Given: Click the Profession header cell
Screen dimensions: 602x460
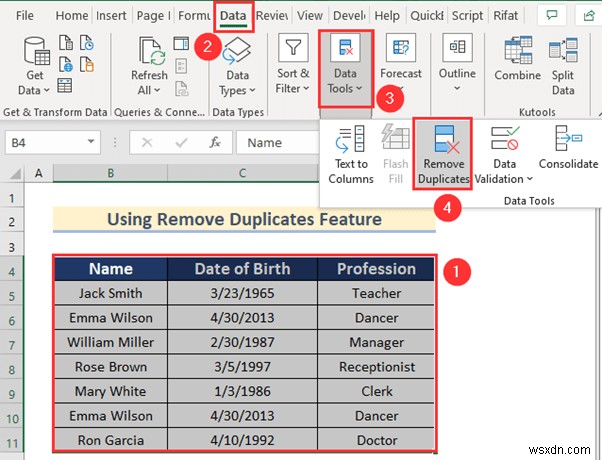Looking at the screenshot, I should point(376,269).
